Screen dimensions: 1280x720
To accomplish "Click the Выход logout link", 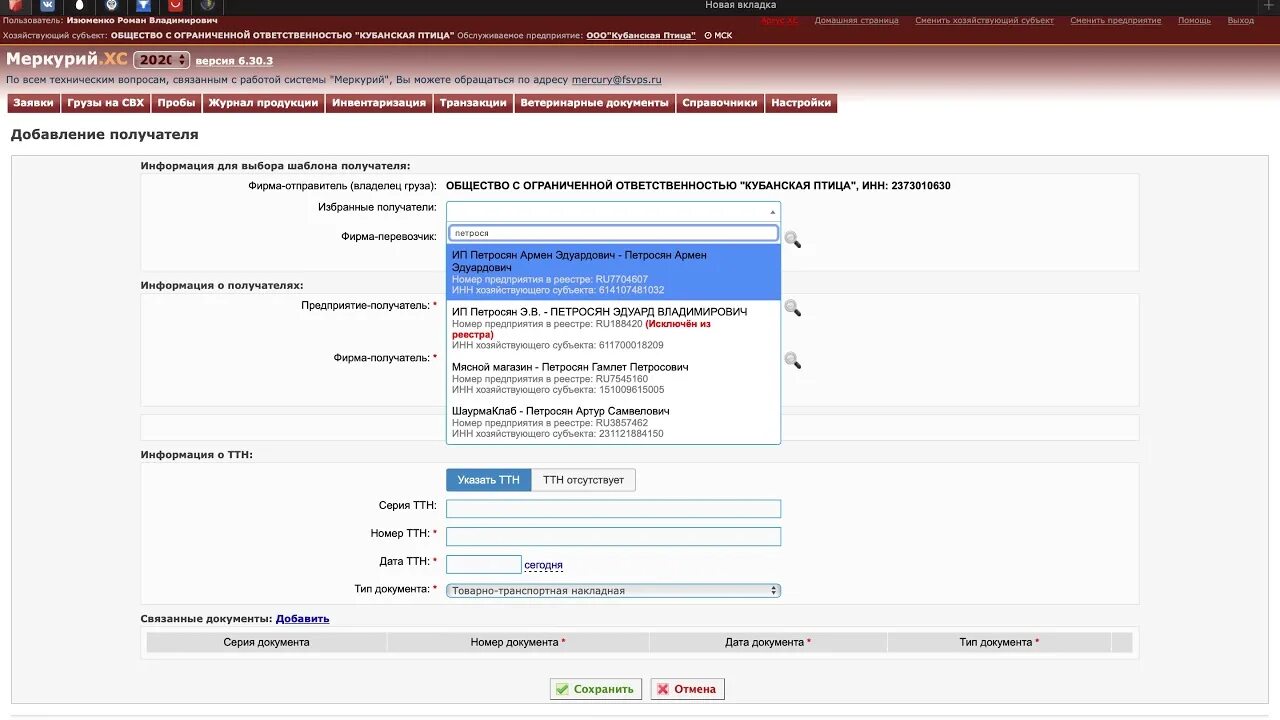I will coord(1240,21).
